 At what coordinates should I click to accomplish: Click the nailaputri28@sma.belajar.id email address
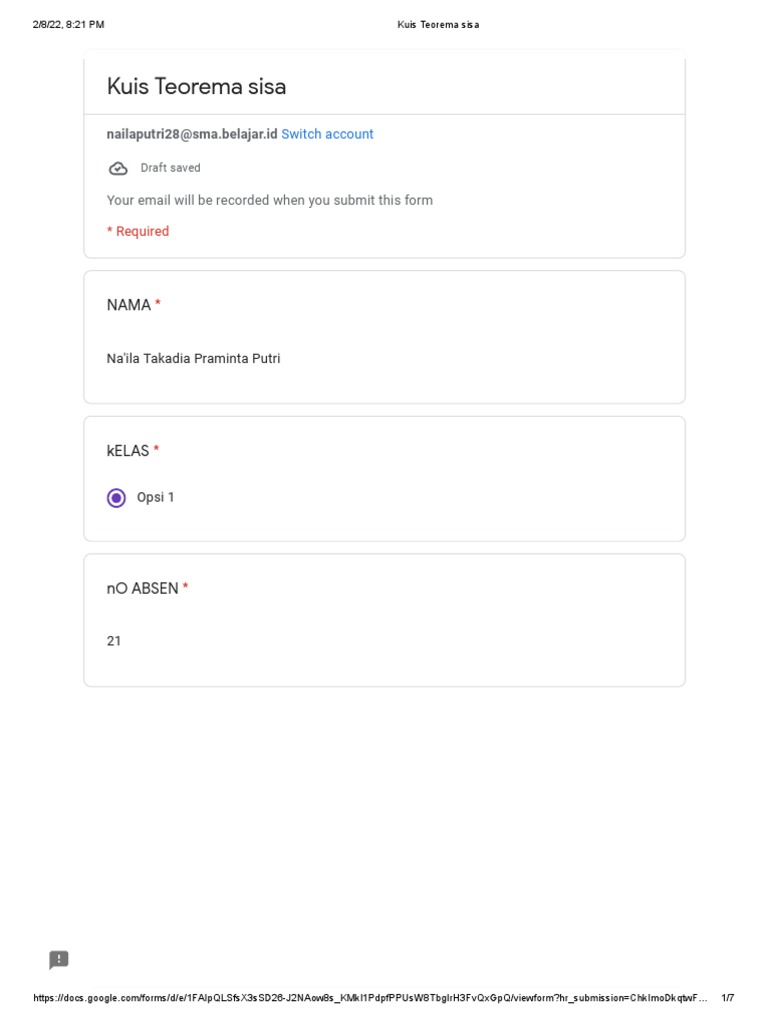[192, 134]
